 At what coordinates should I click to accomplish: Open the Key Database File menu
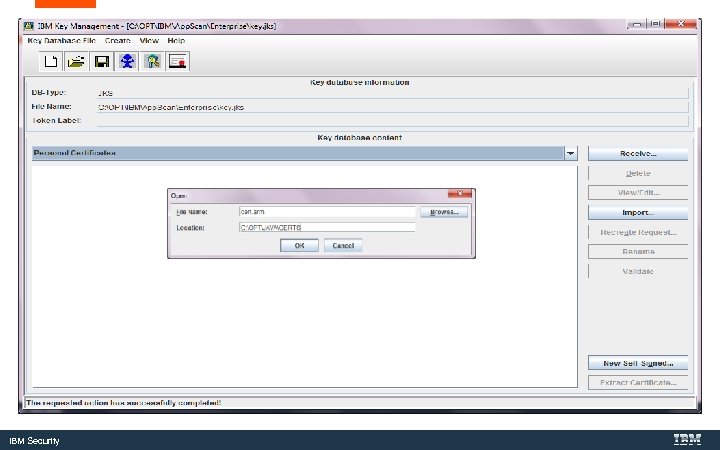click(62, 40)
